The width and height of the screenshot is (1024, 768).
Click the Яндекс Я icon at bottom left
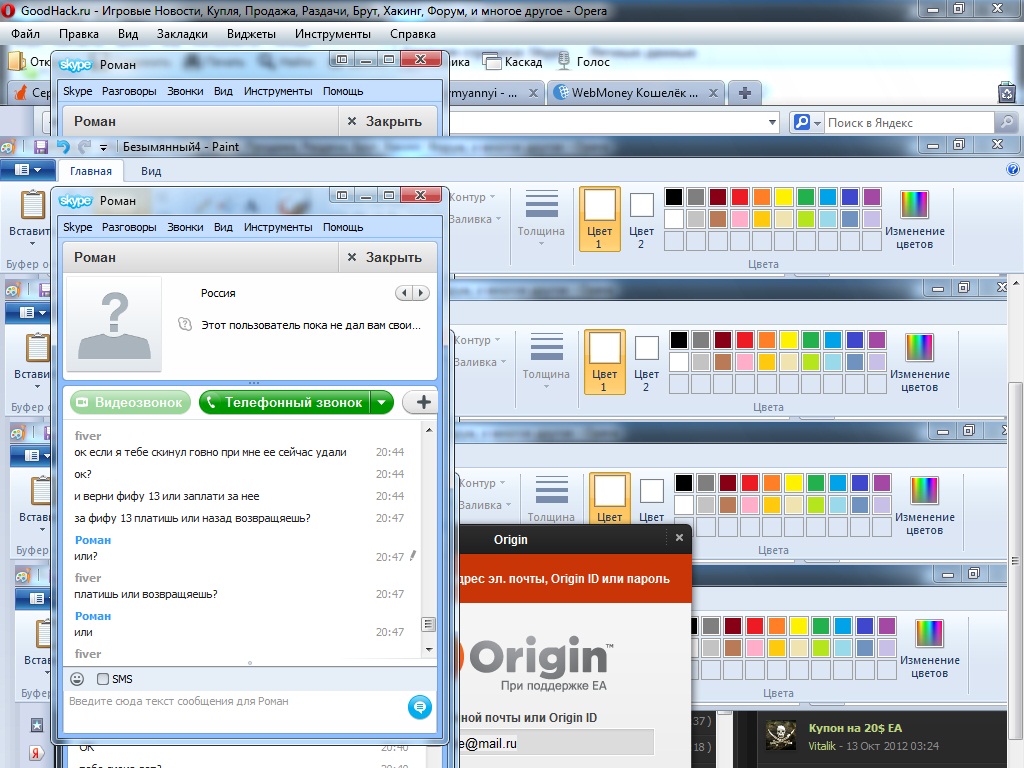coord(37,753)
